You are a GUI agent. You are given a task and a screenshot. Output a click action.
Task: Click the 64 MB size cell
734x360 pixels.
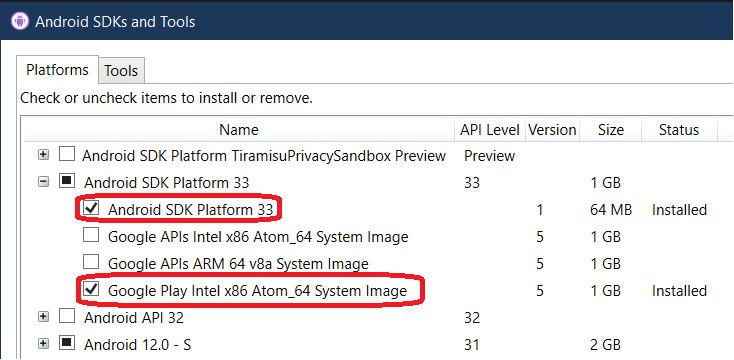(611, 210)
